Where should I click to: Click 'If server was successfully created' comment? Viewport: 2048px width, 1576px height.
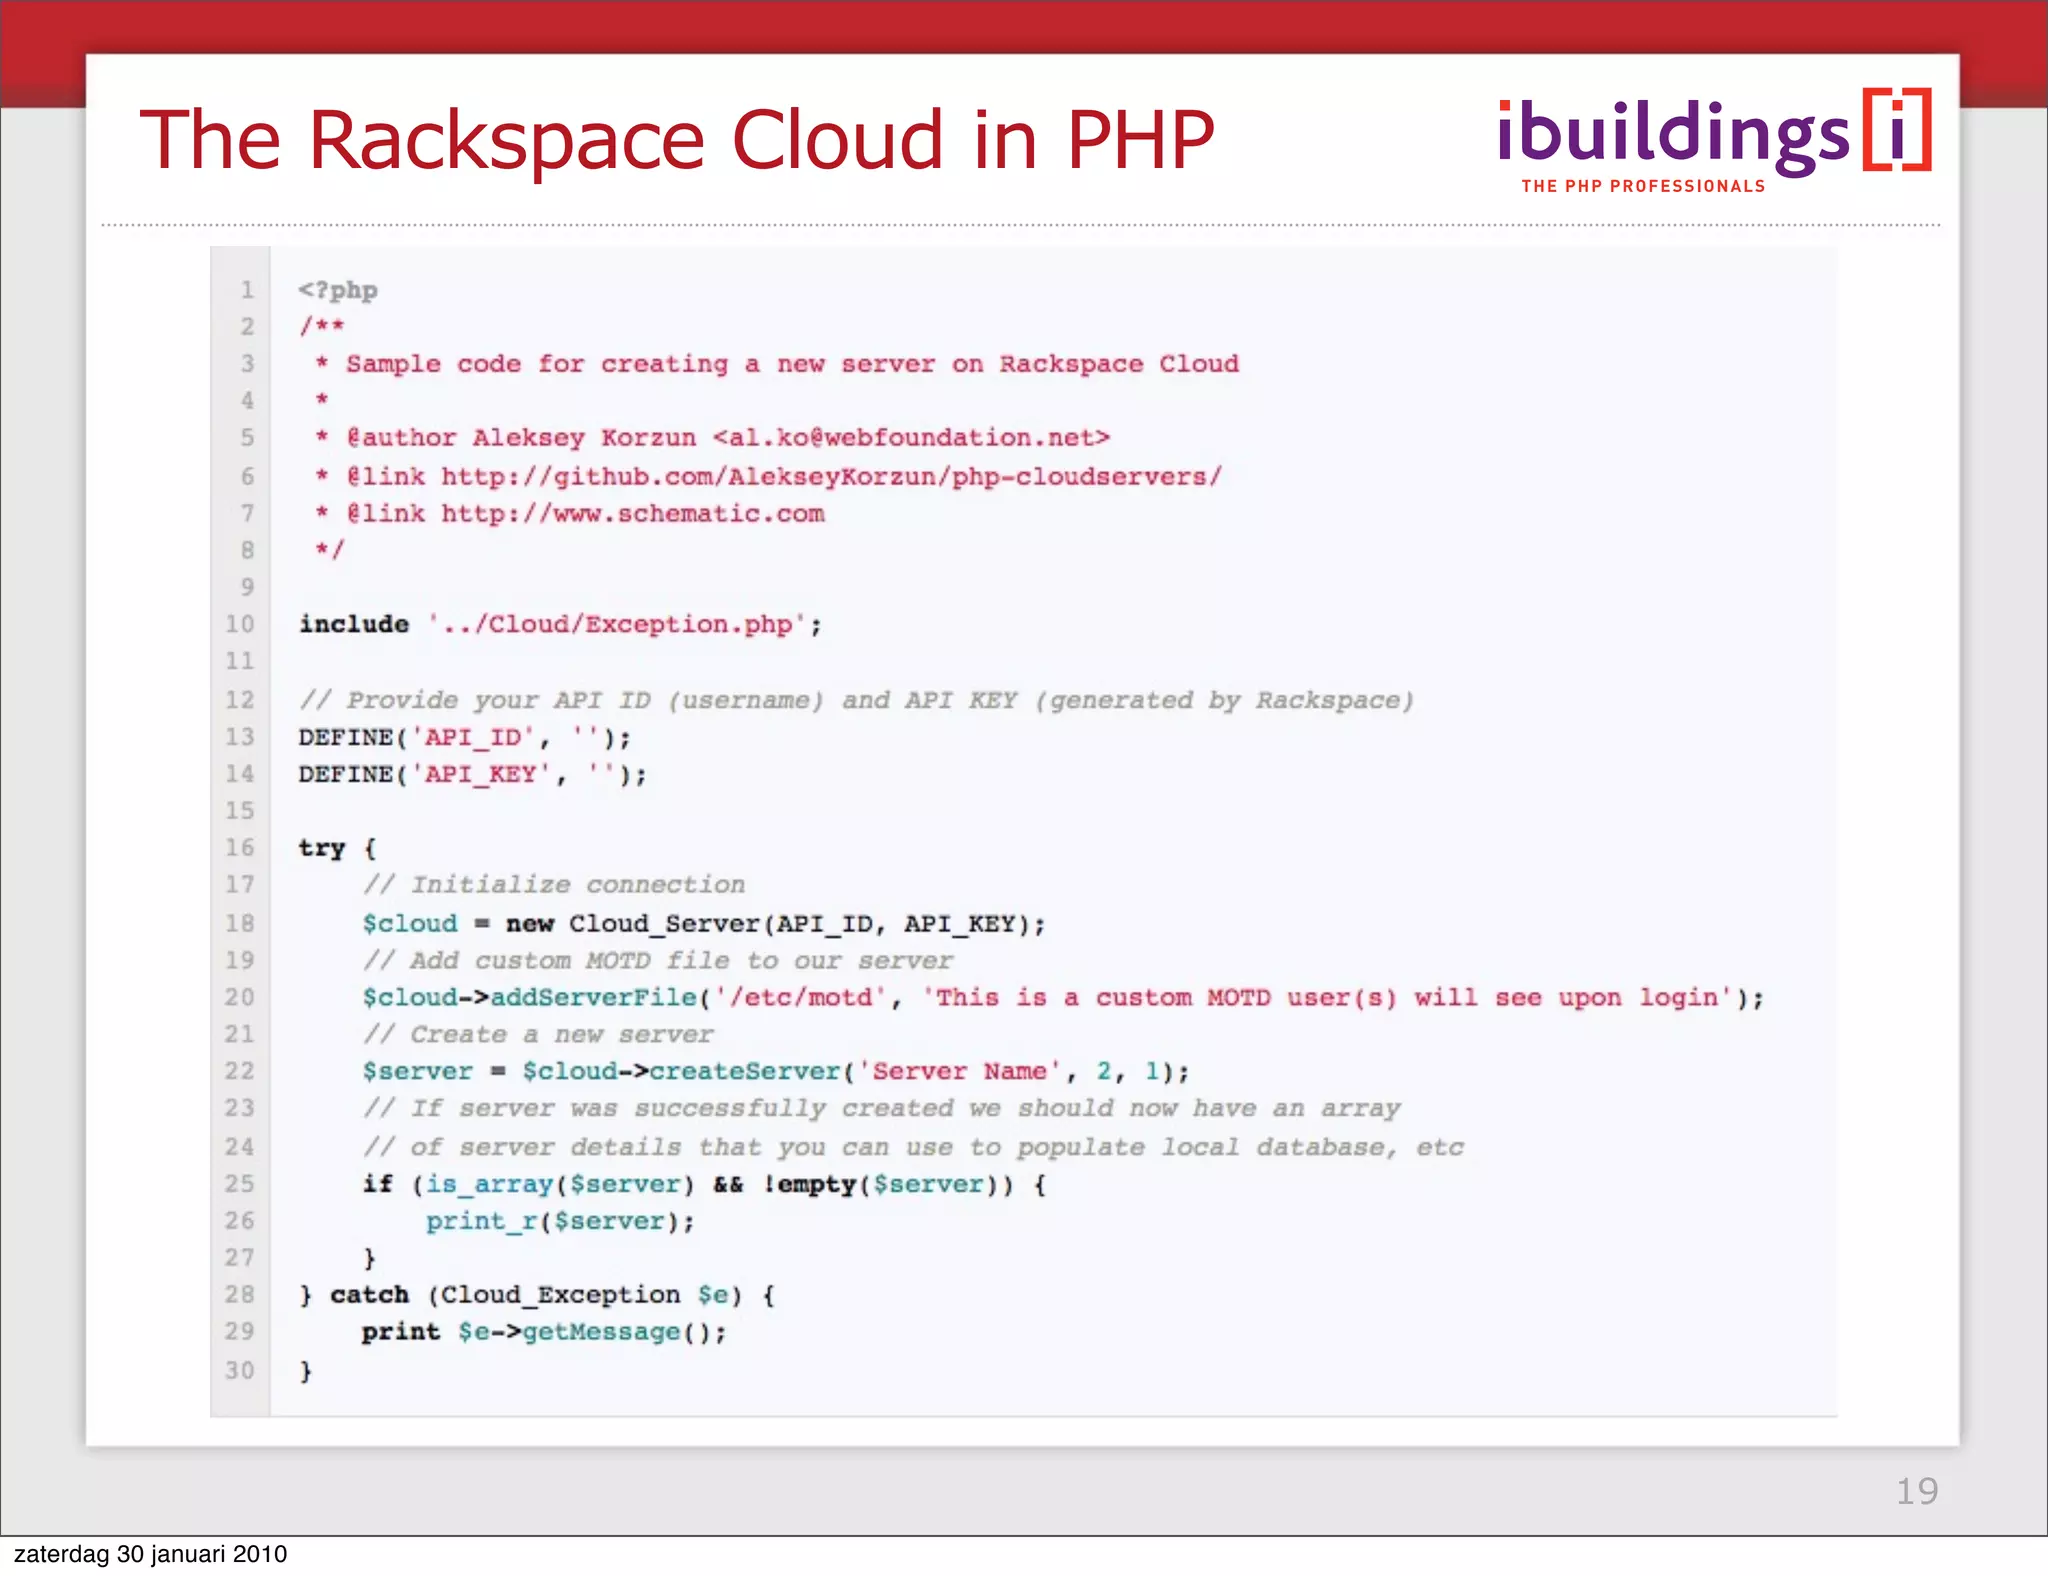click(882, 1108)
